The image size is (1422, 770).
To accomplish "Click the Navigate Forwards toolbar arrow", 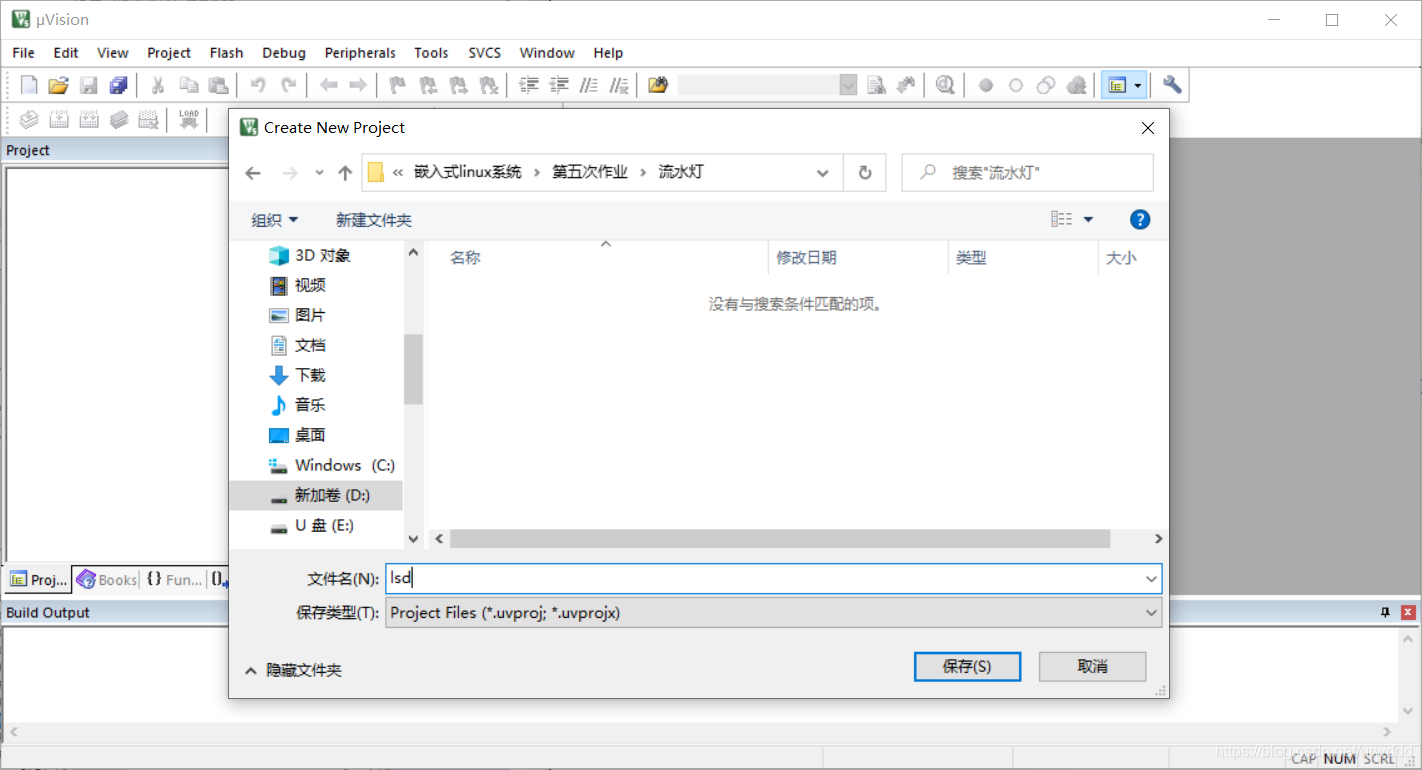I will tap(357, 85).
